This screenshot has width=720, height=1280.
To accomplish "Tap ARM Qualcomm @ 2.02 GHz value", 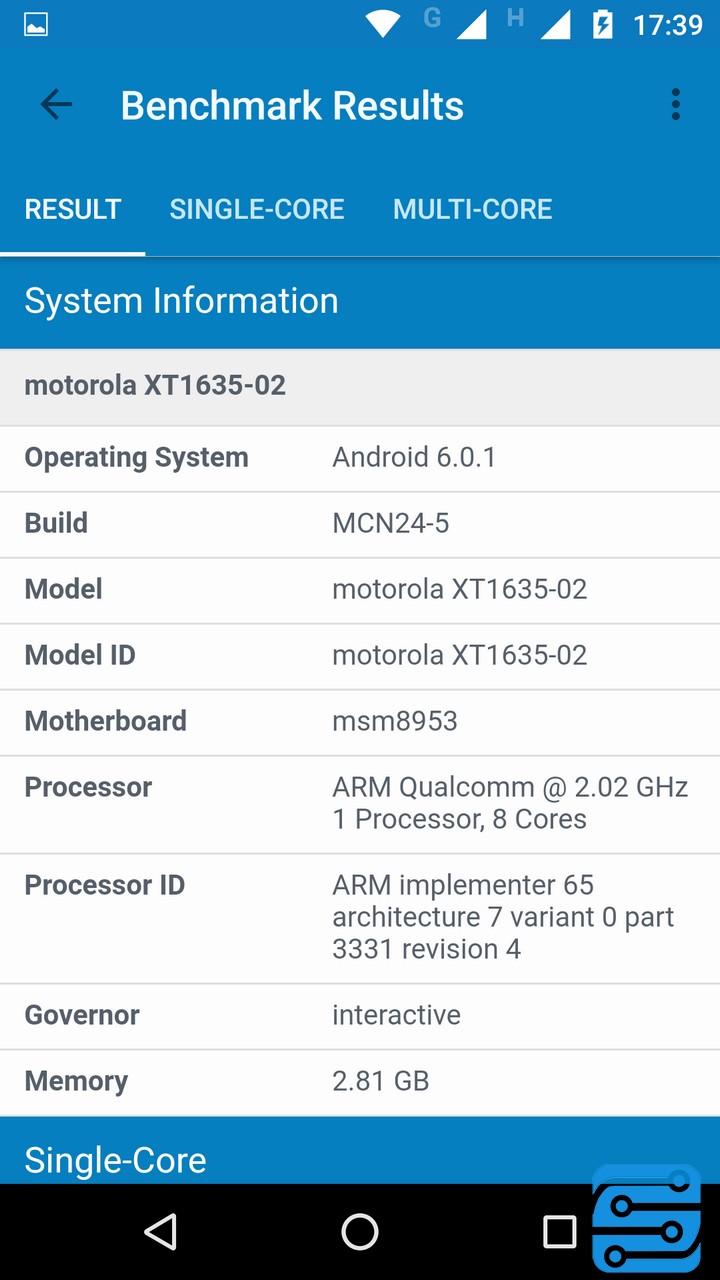I will pos(510,787).
